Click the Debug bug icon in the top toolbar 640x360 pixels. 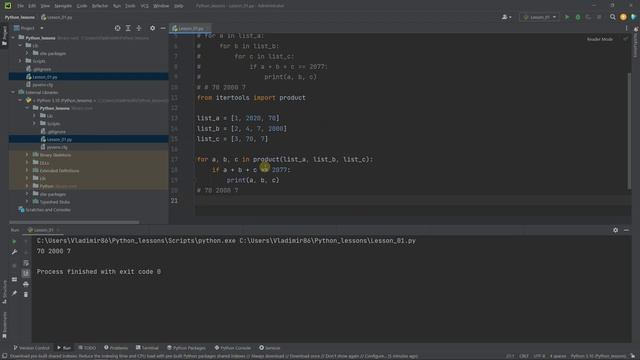[578, 17]
